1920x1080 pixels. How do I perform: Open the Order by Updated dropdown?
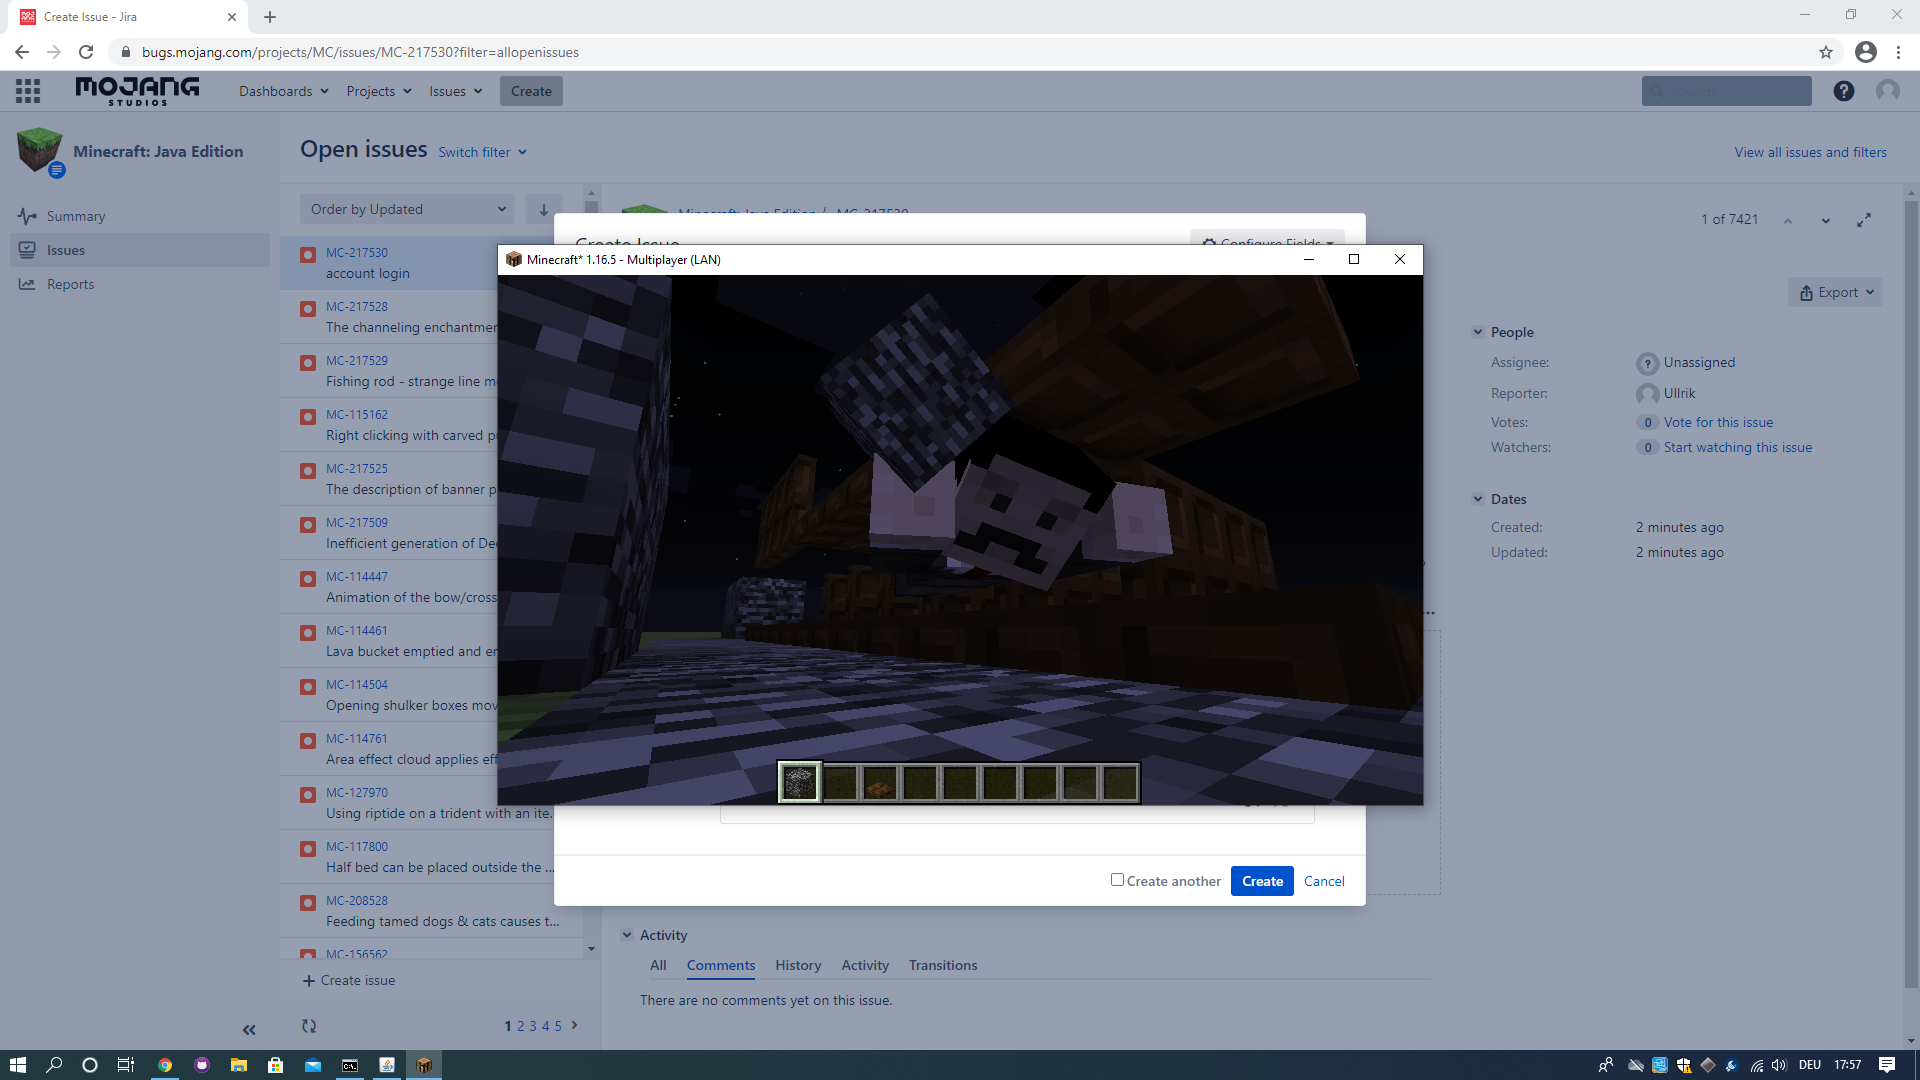407,209
